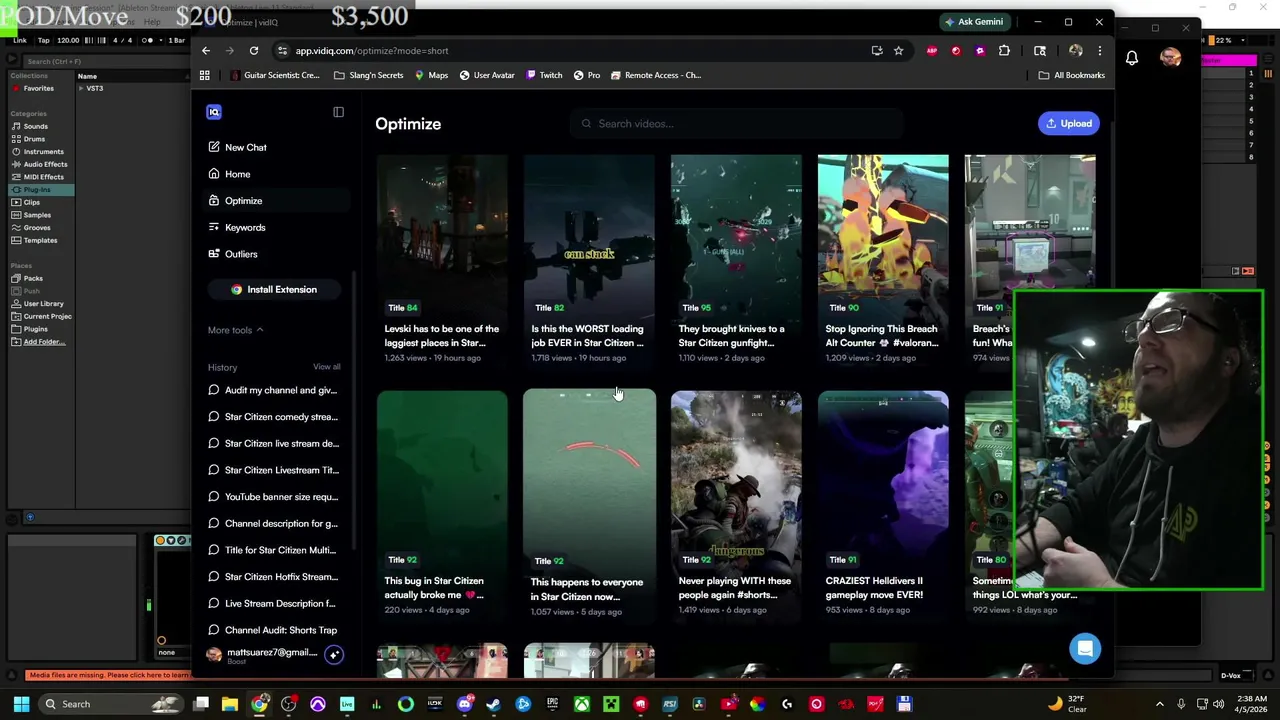Click Title 95 score badge on knives video
This screenshot has width=1280, height=720.
coord(695,308)
